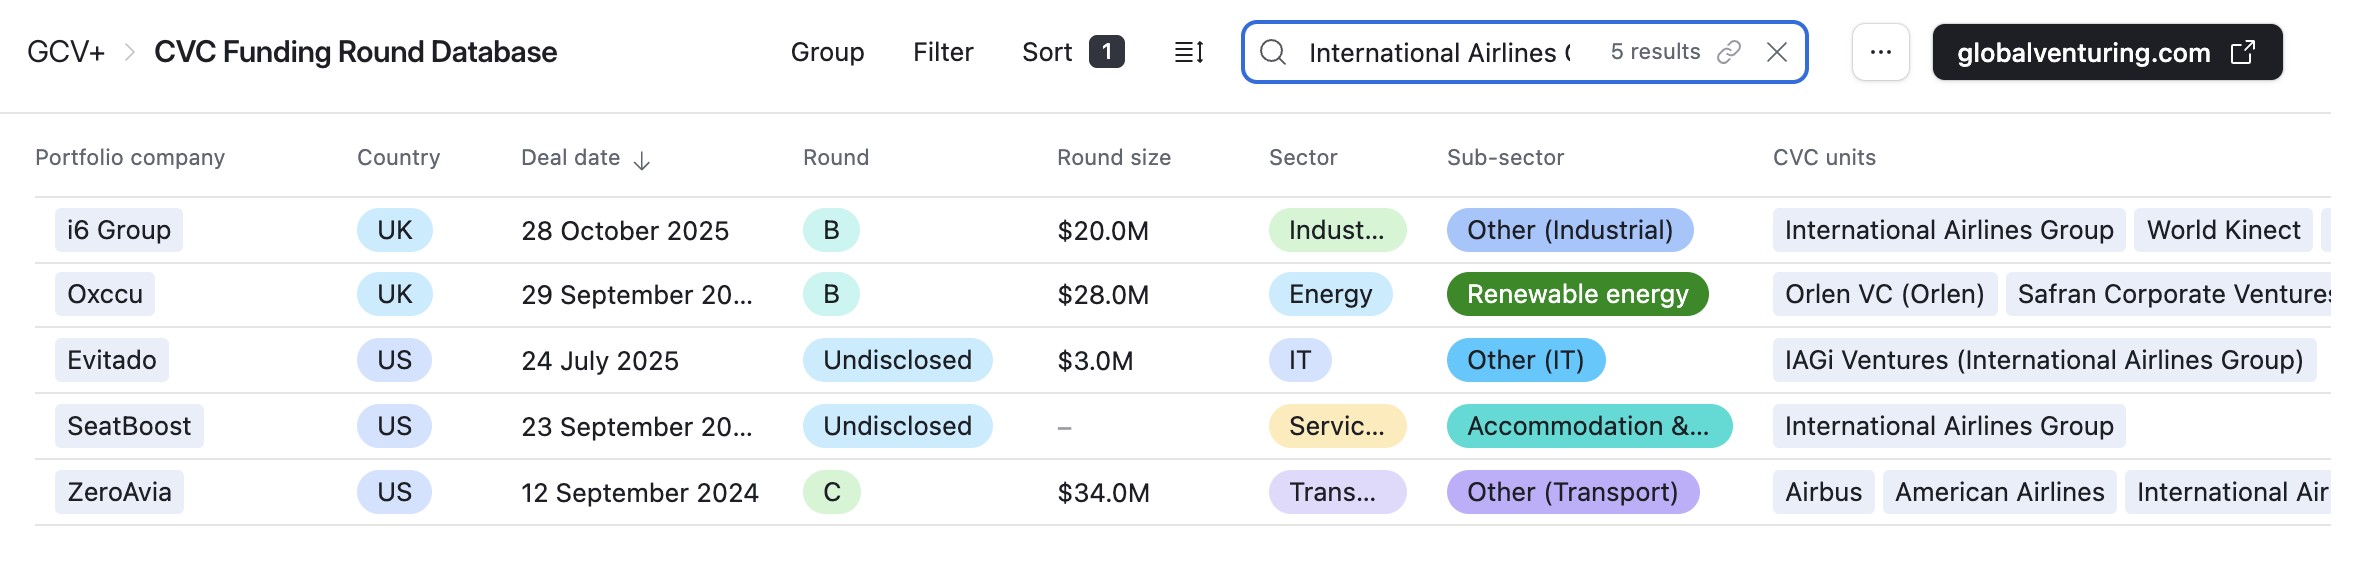Click the CVC units column header
The height and width of the screenshot is (566, 2366).
[x=1823, y=157]
